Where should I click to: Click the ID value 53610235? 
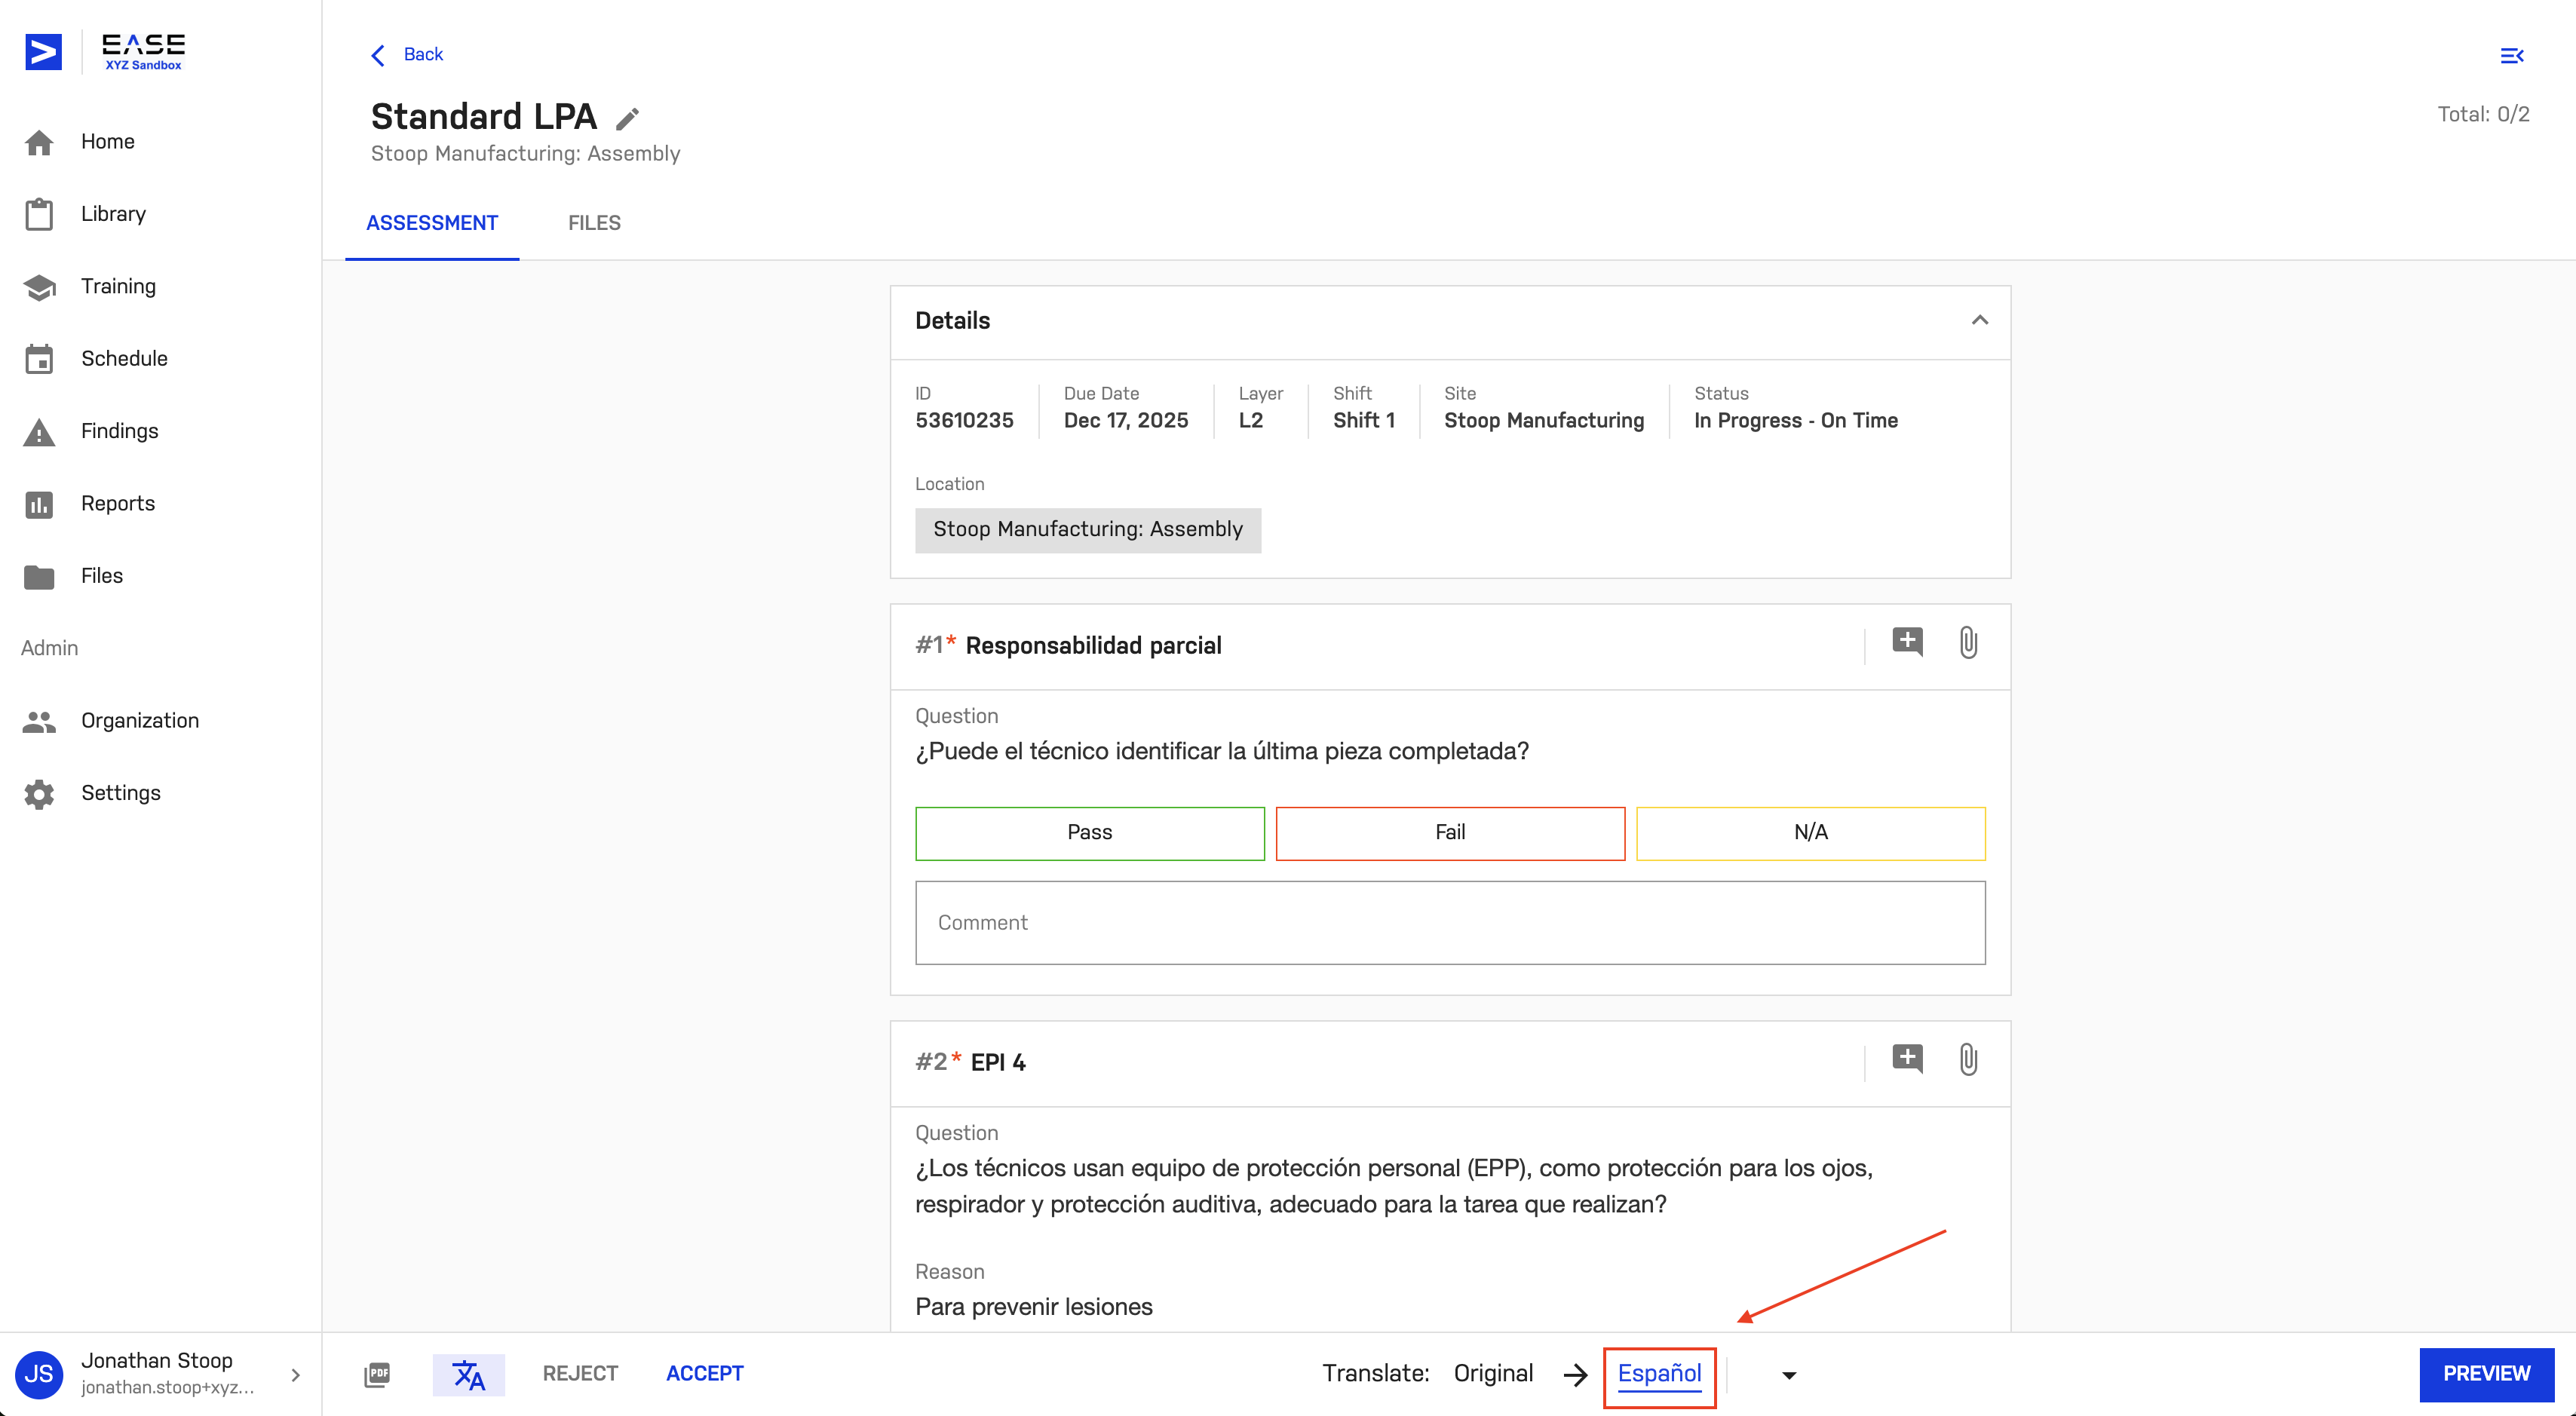coord(964,421)
